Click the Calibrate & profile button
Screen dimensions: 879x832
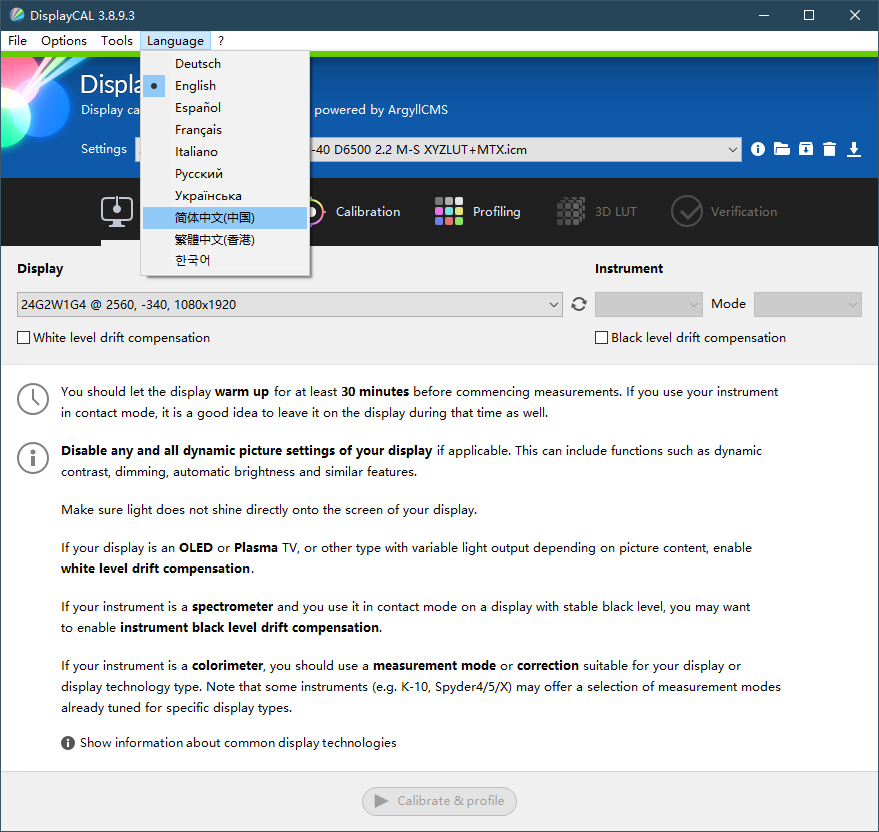(440, 801)
